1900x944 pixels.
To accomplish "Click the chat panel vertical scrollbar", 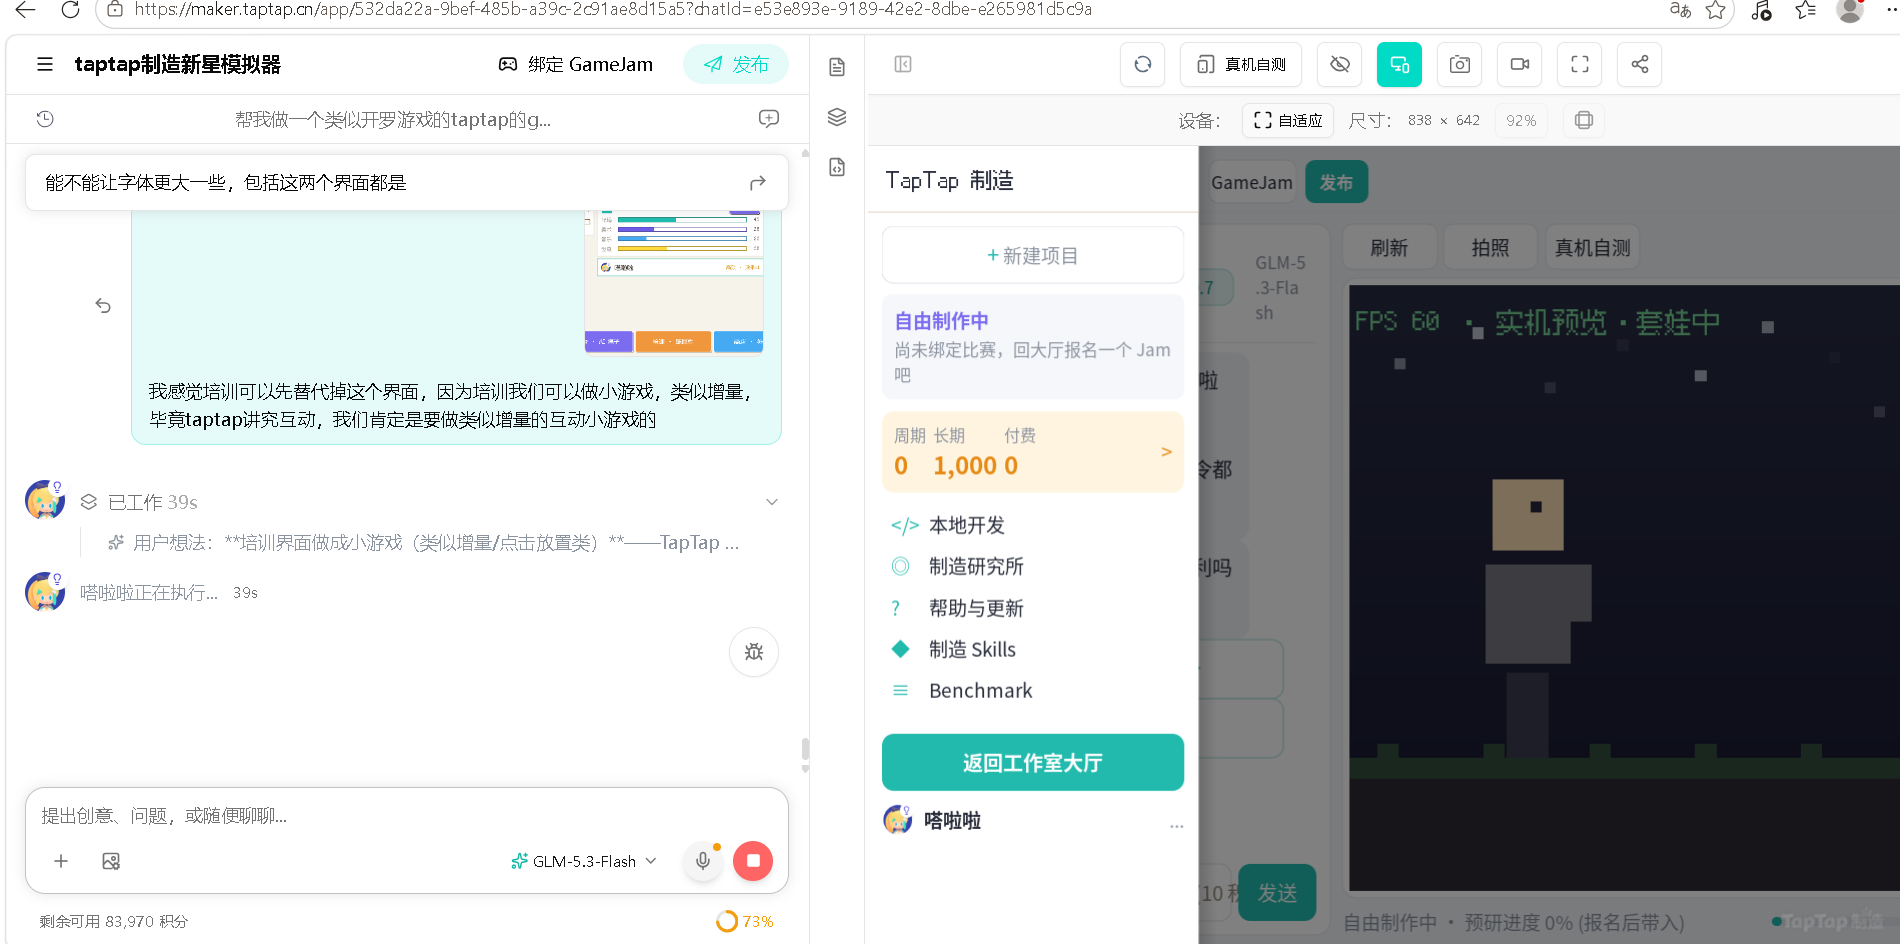I will [805, 750].
